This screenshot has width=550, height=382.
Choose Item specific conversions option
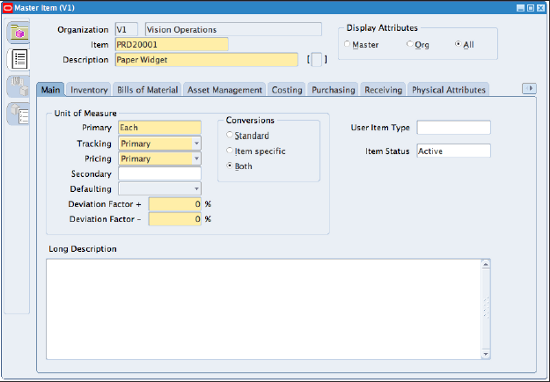point(229,150)
